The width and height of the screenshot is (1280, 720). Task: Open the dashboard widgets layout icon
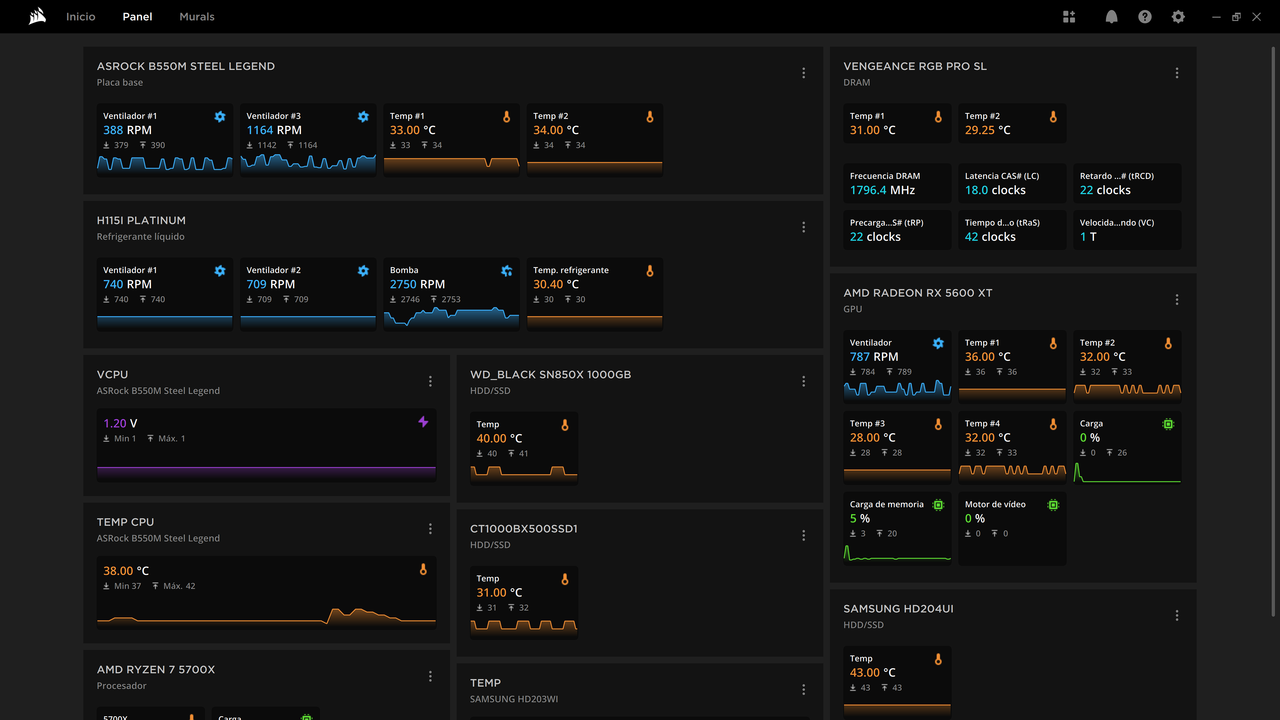point(1069,17)
